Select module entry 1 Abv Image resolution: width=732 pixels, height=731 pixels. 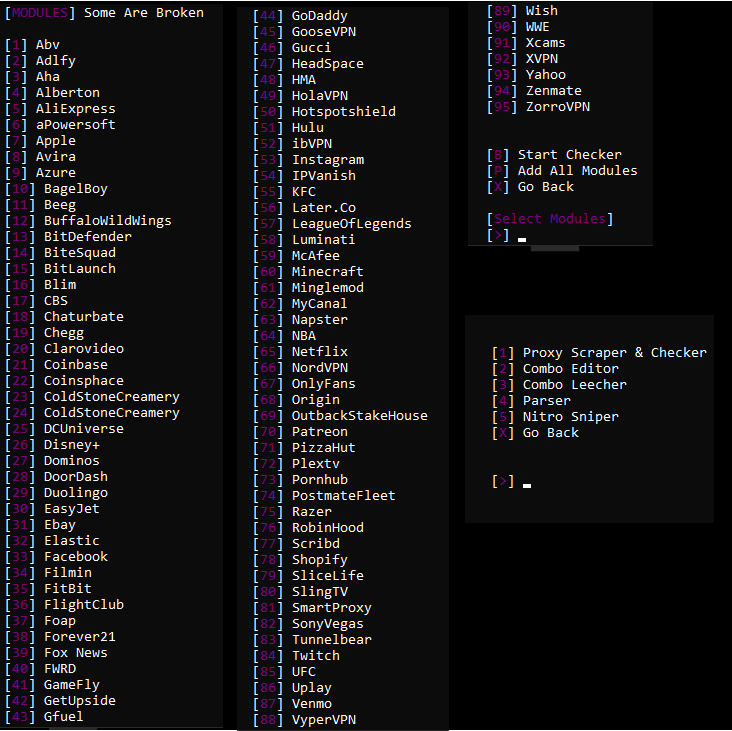coord(32,45)
